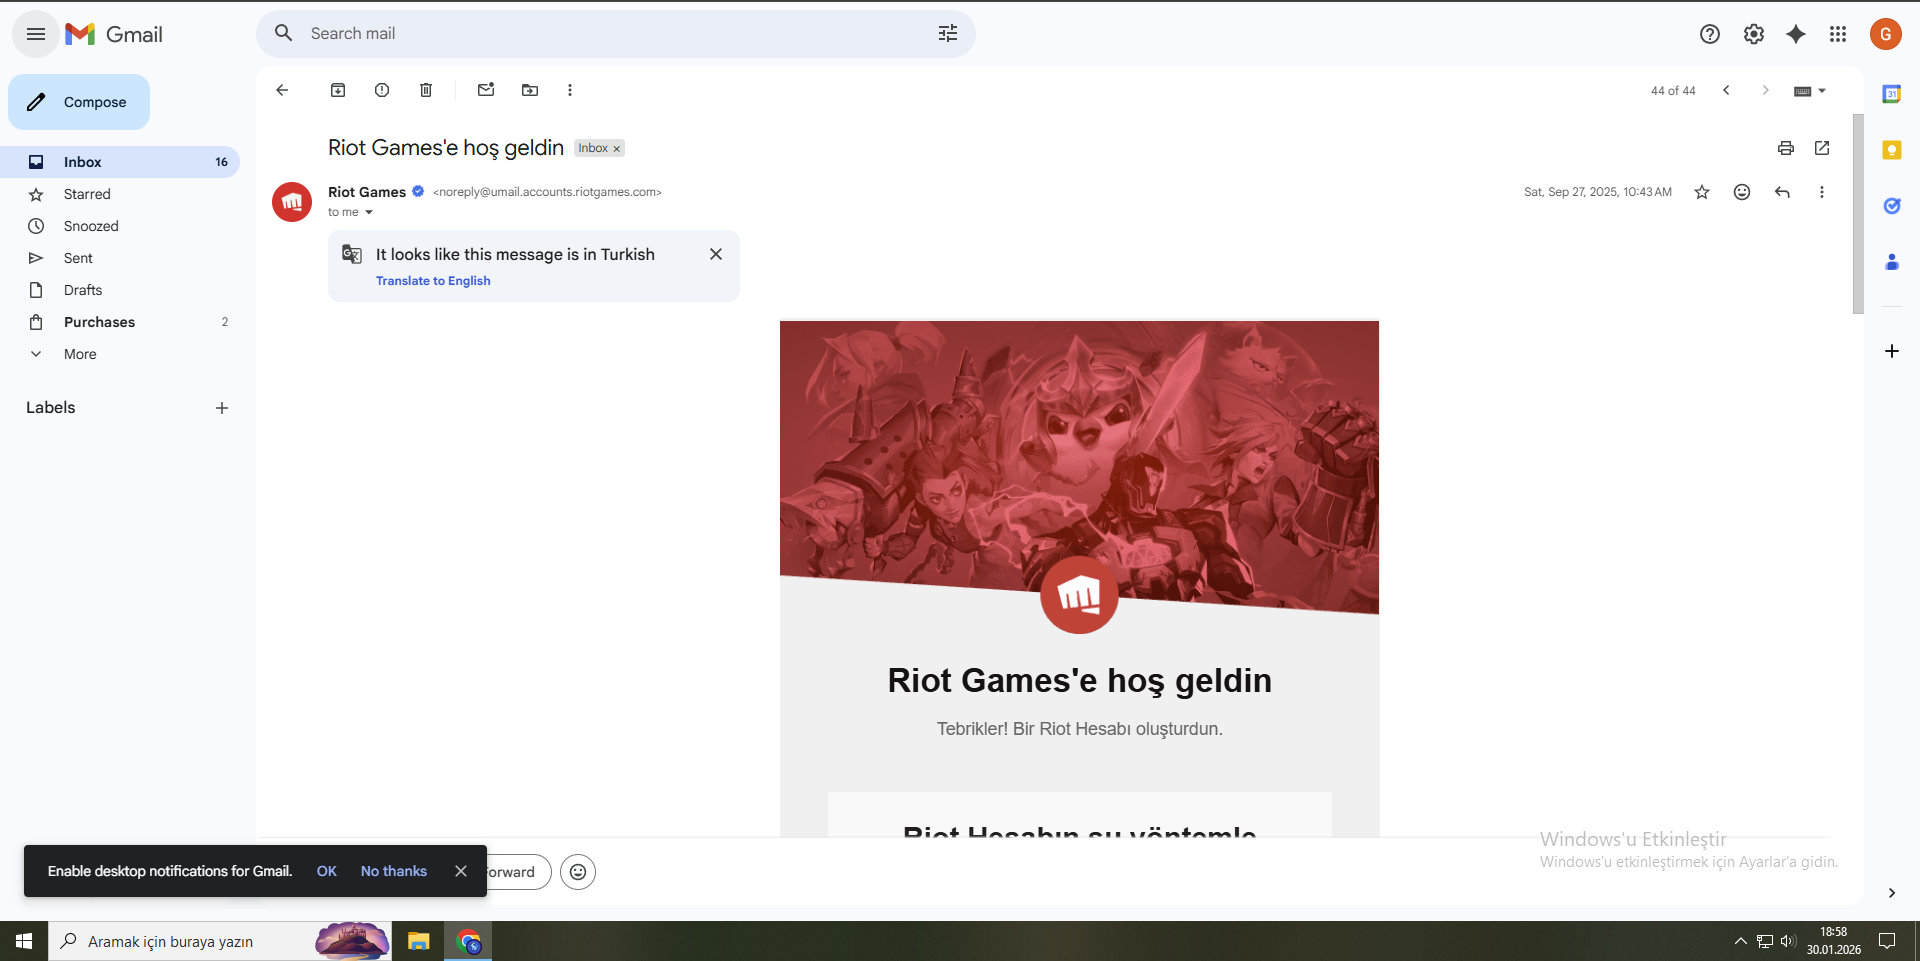Open More options in email toolbar
Viewport: 1920px width, 961px height.
pos(570,90)
